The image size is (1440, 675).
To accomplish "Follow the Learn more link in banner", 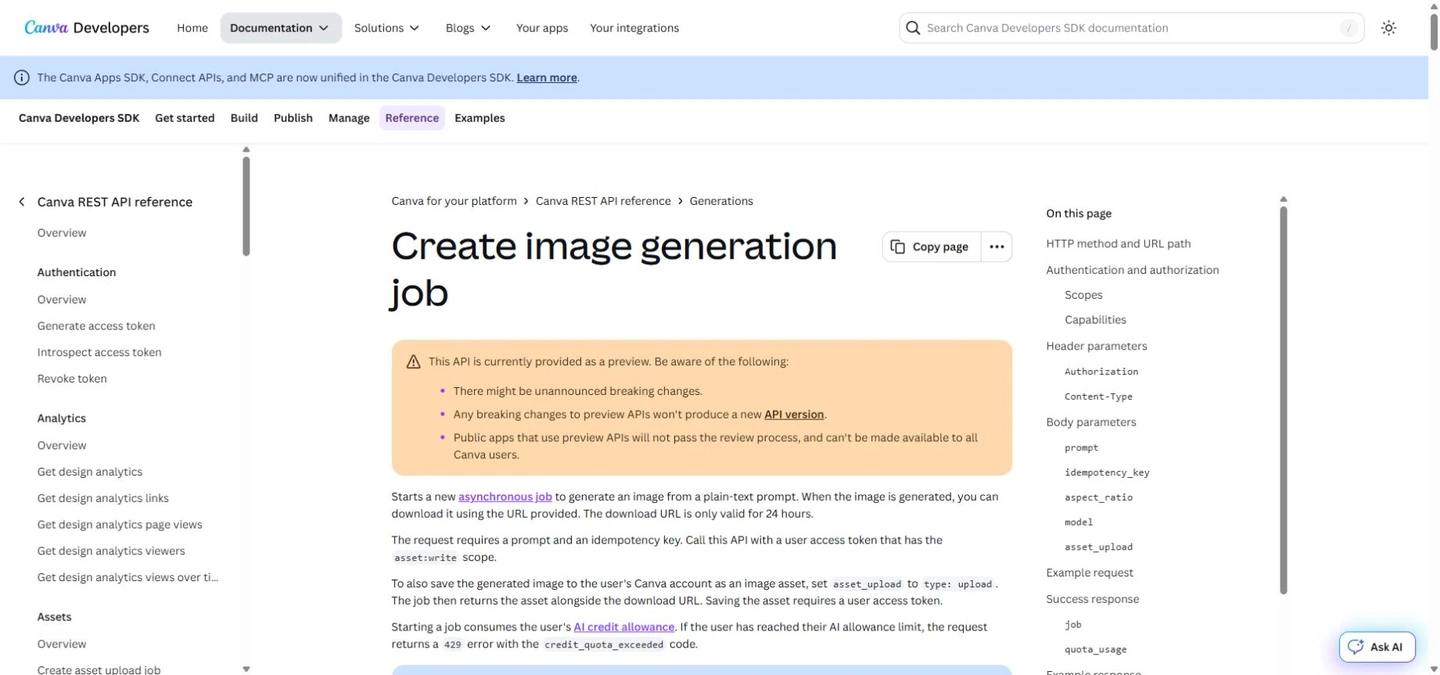I will point(546,78).
